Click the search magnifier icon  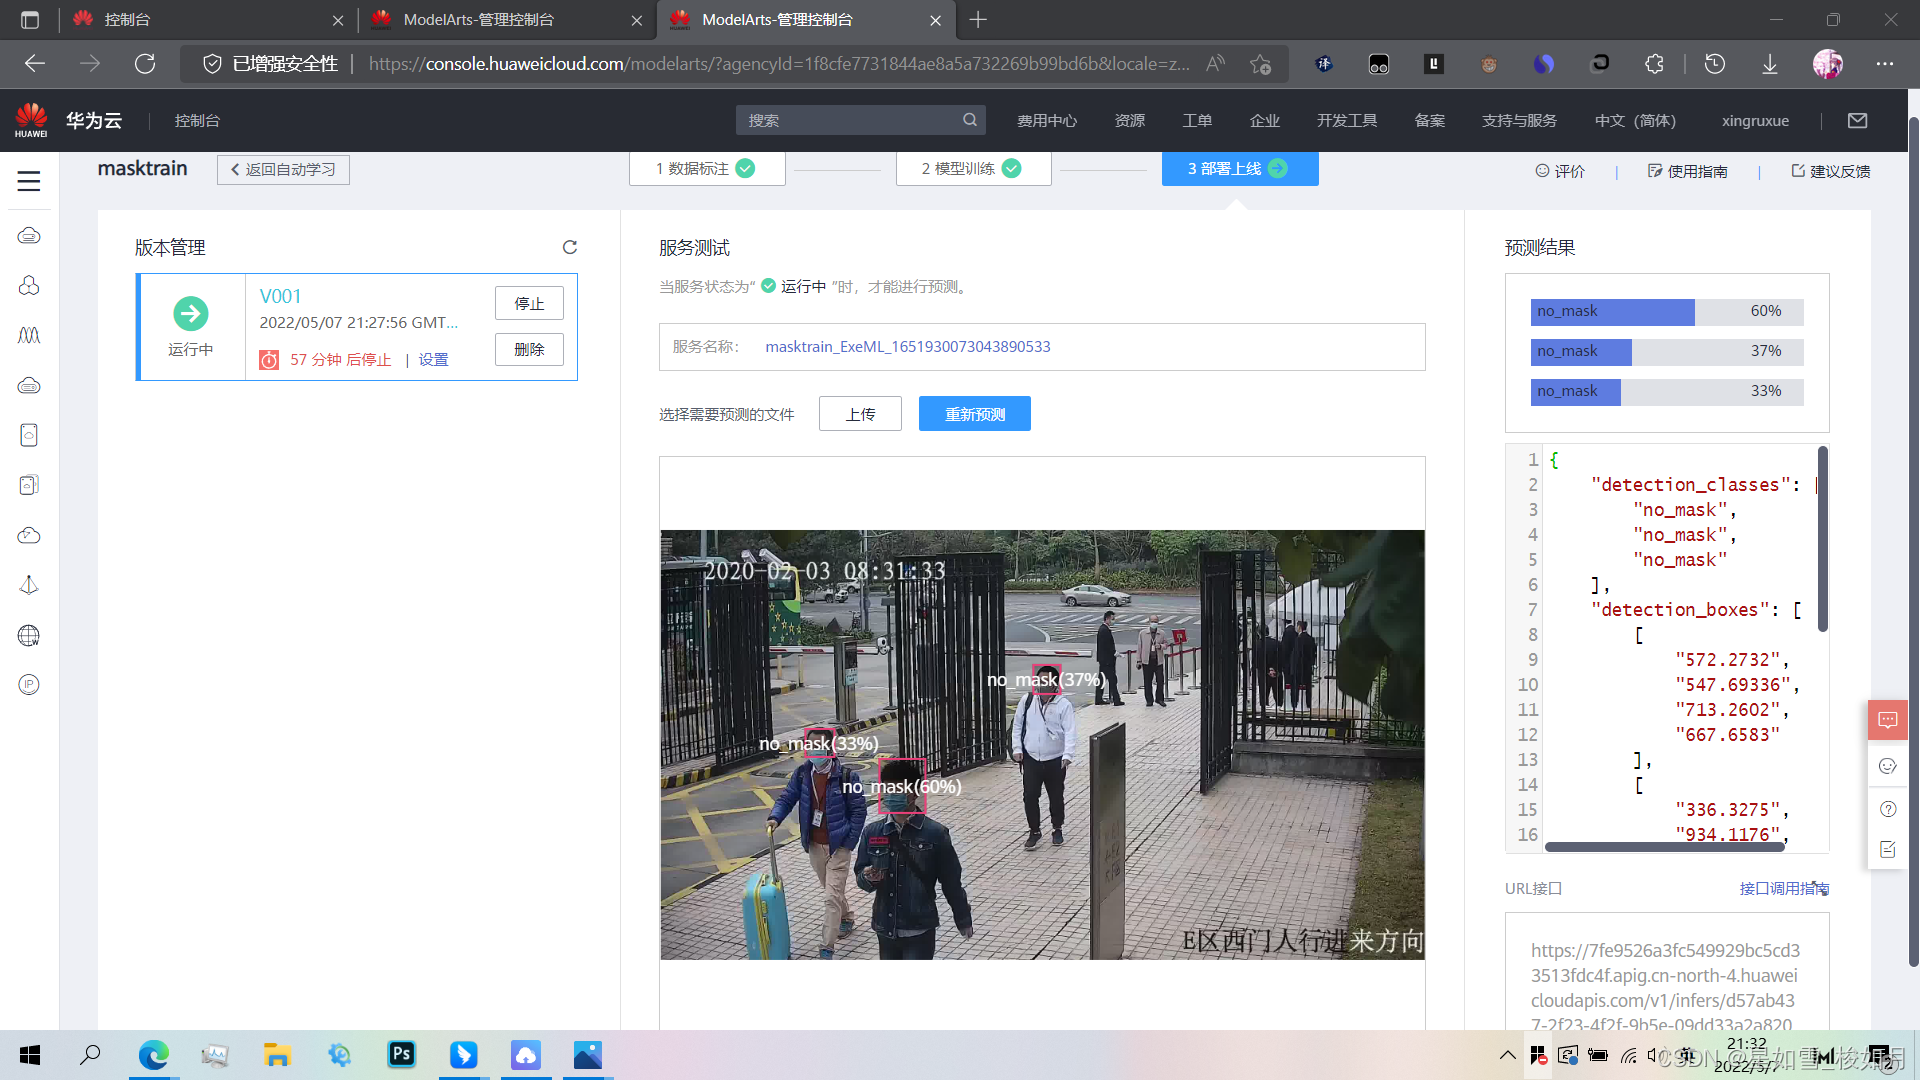coord(970,120)
